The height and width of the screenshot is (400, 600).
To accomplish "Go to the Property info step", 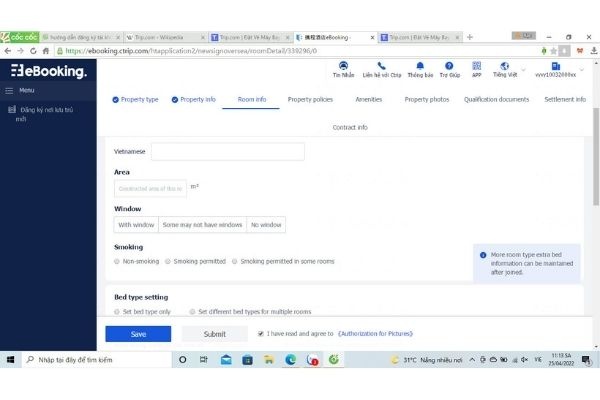I will point(194,100).
